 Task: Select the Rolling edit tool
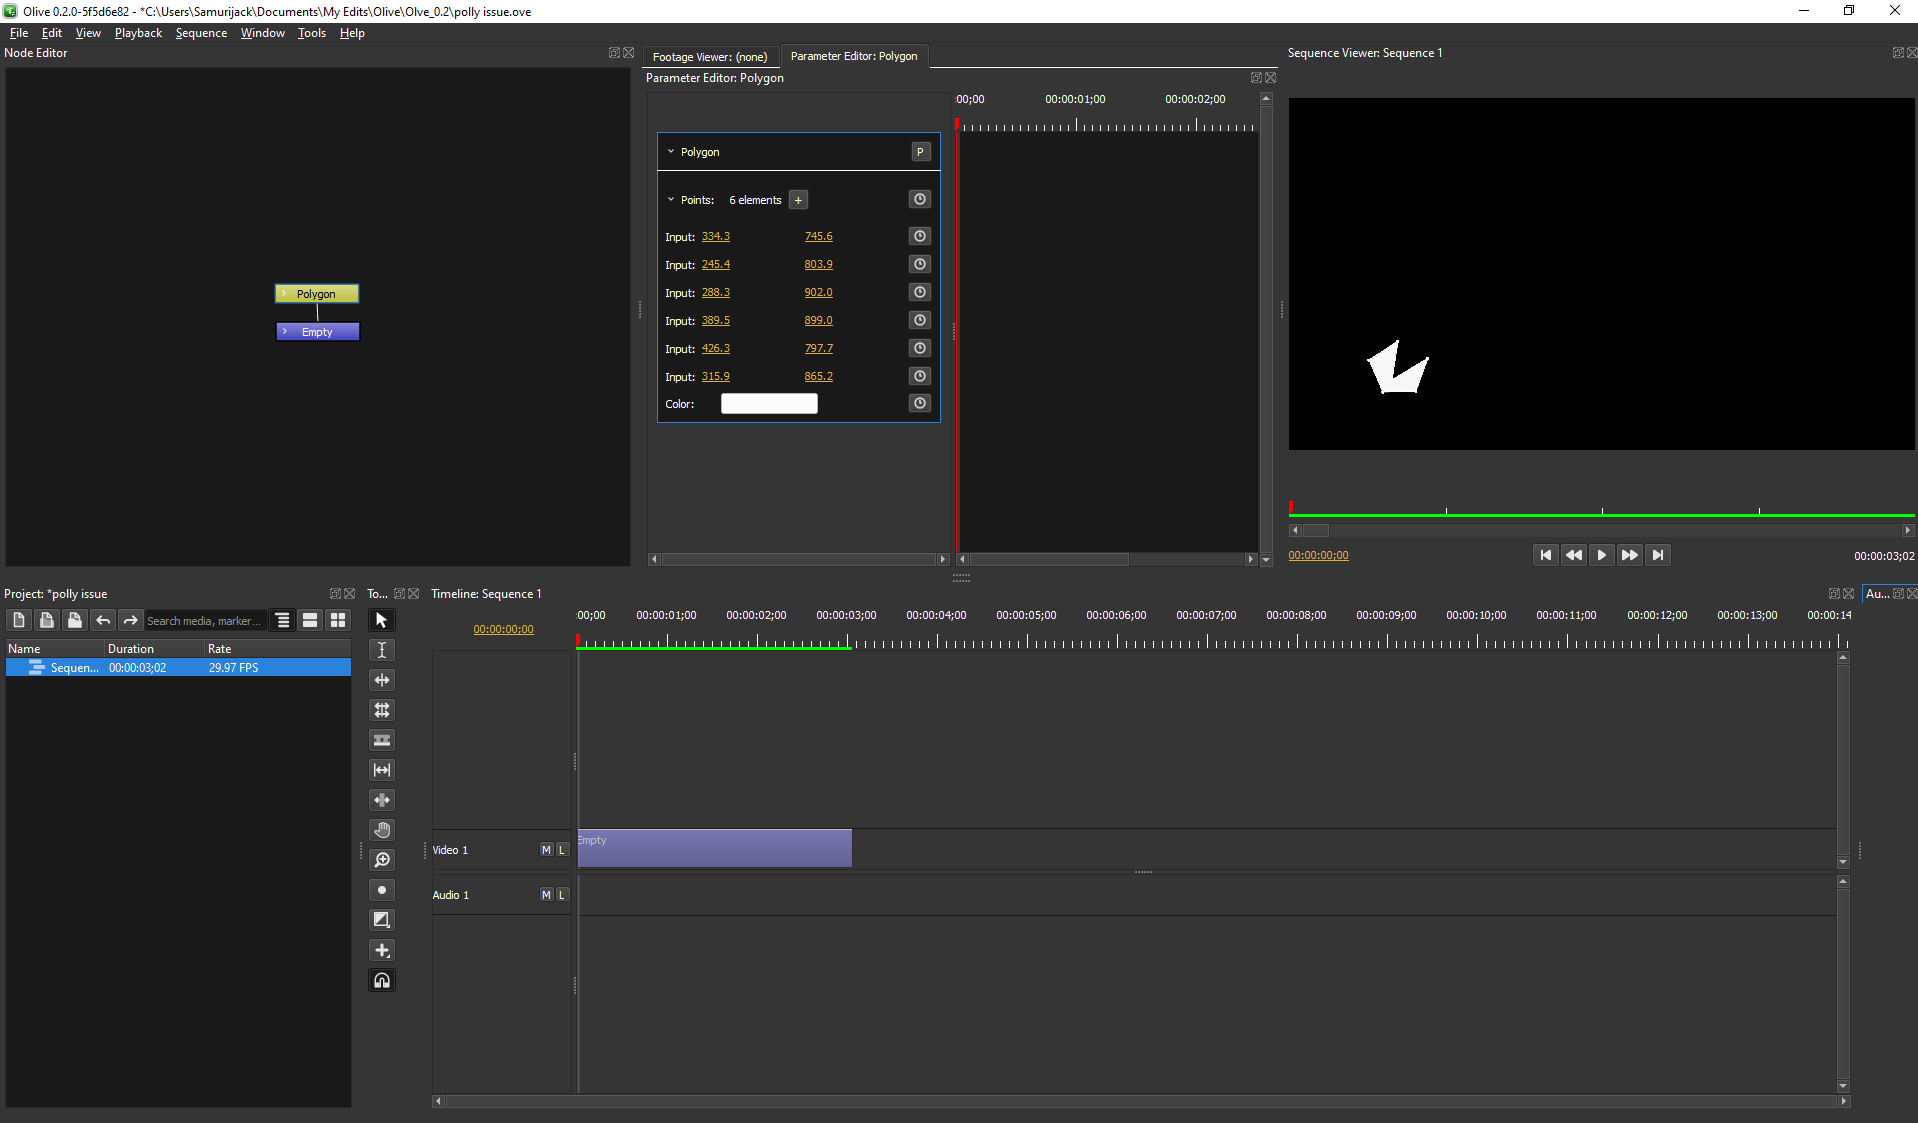(x=382, y=710)
